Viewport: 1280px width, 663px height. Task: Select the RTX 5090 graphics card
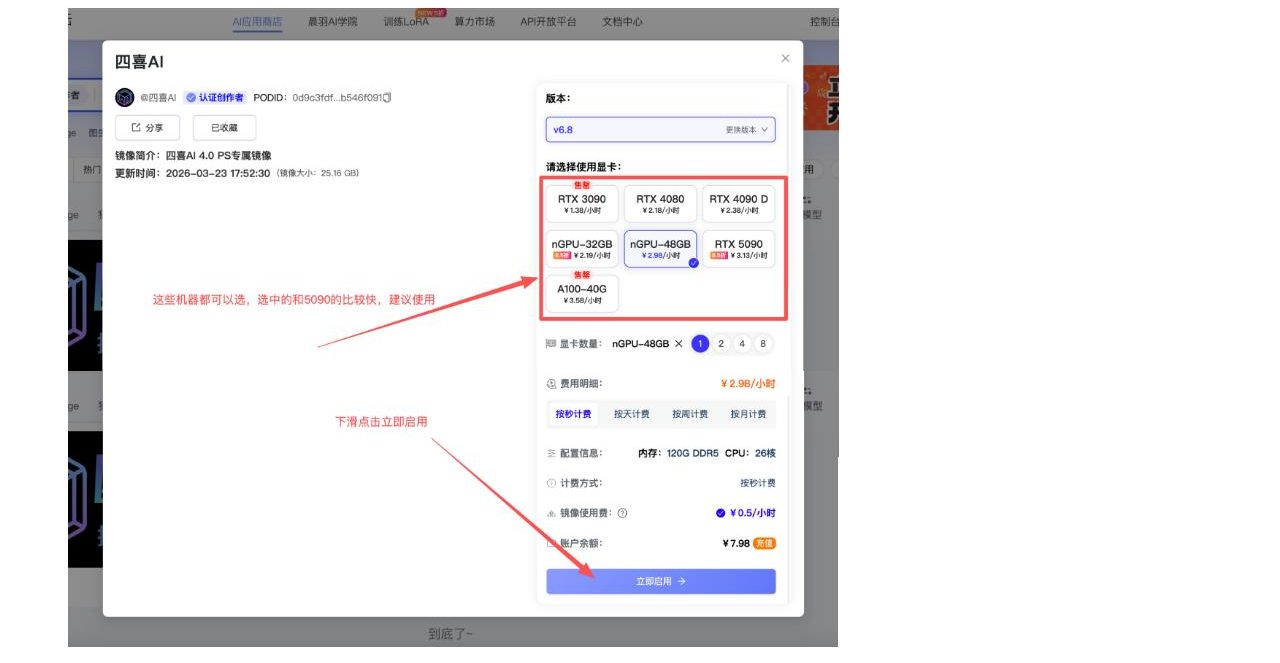point(738,249)
